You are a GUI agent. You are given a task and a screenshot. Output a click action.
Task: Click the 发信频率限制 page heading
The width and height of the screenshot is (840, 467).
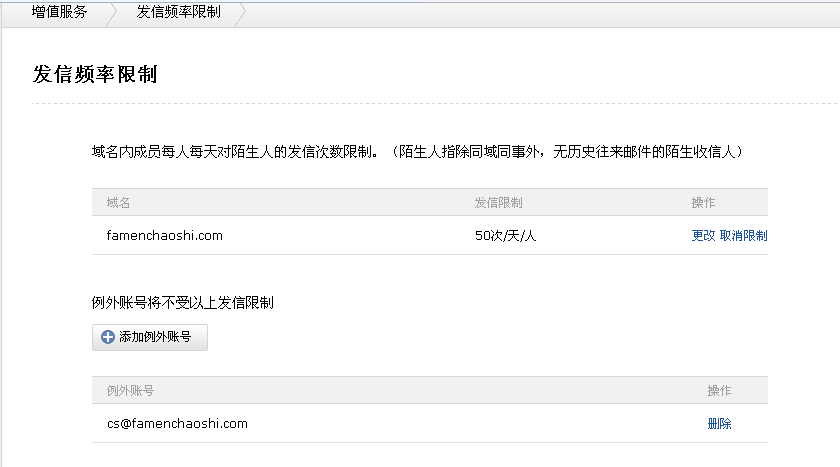tap(95, 74)
